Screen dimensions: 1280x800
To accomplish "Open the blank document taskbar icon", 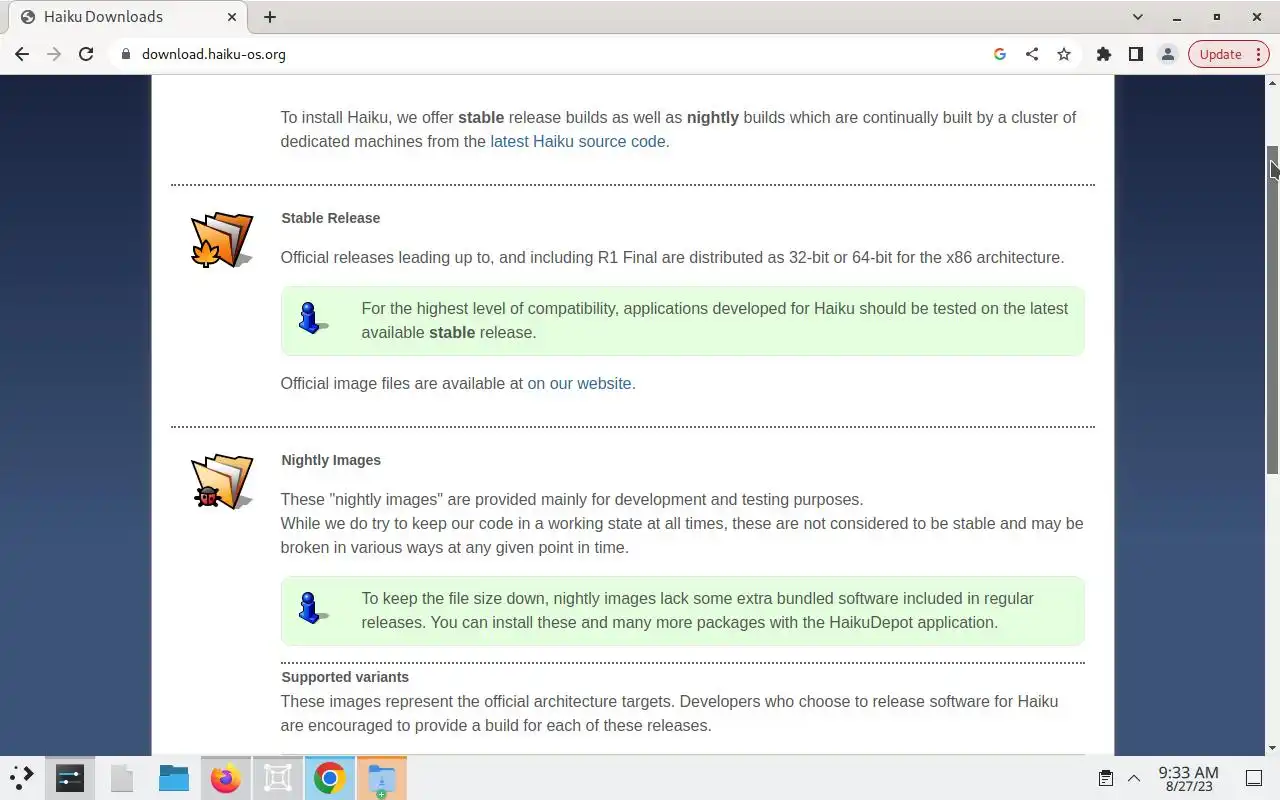I will 122,778.
